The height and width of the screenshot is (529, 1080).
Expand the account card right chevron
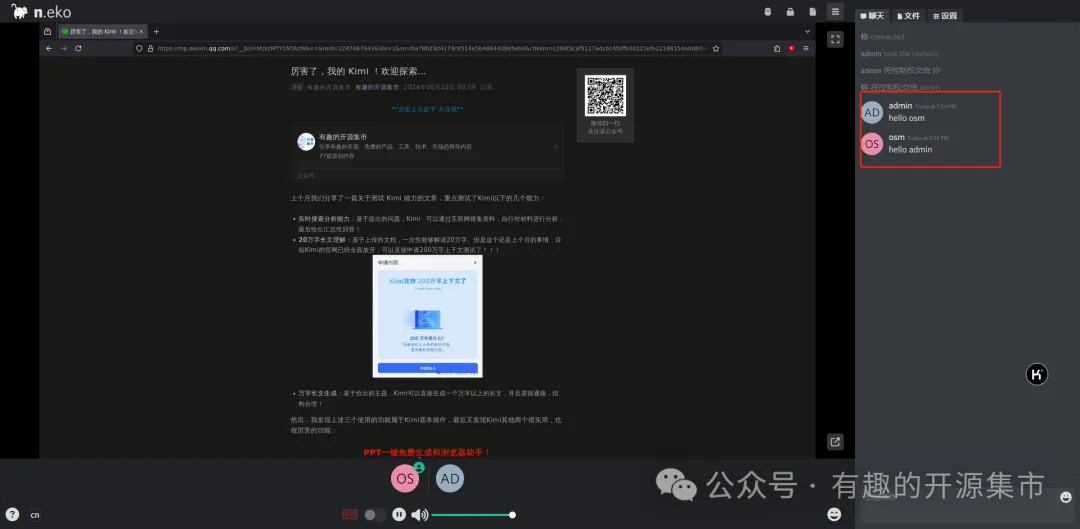556,146
